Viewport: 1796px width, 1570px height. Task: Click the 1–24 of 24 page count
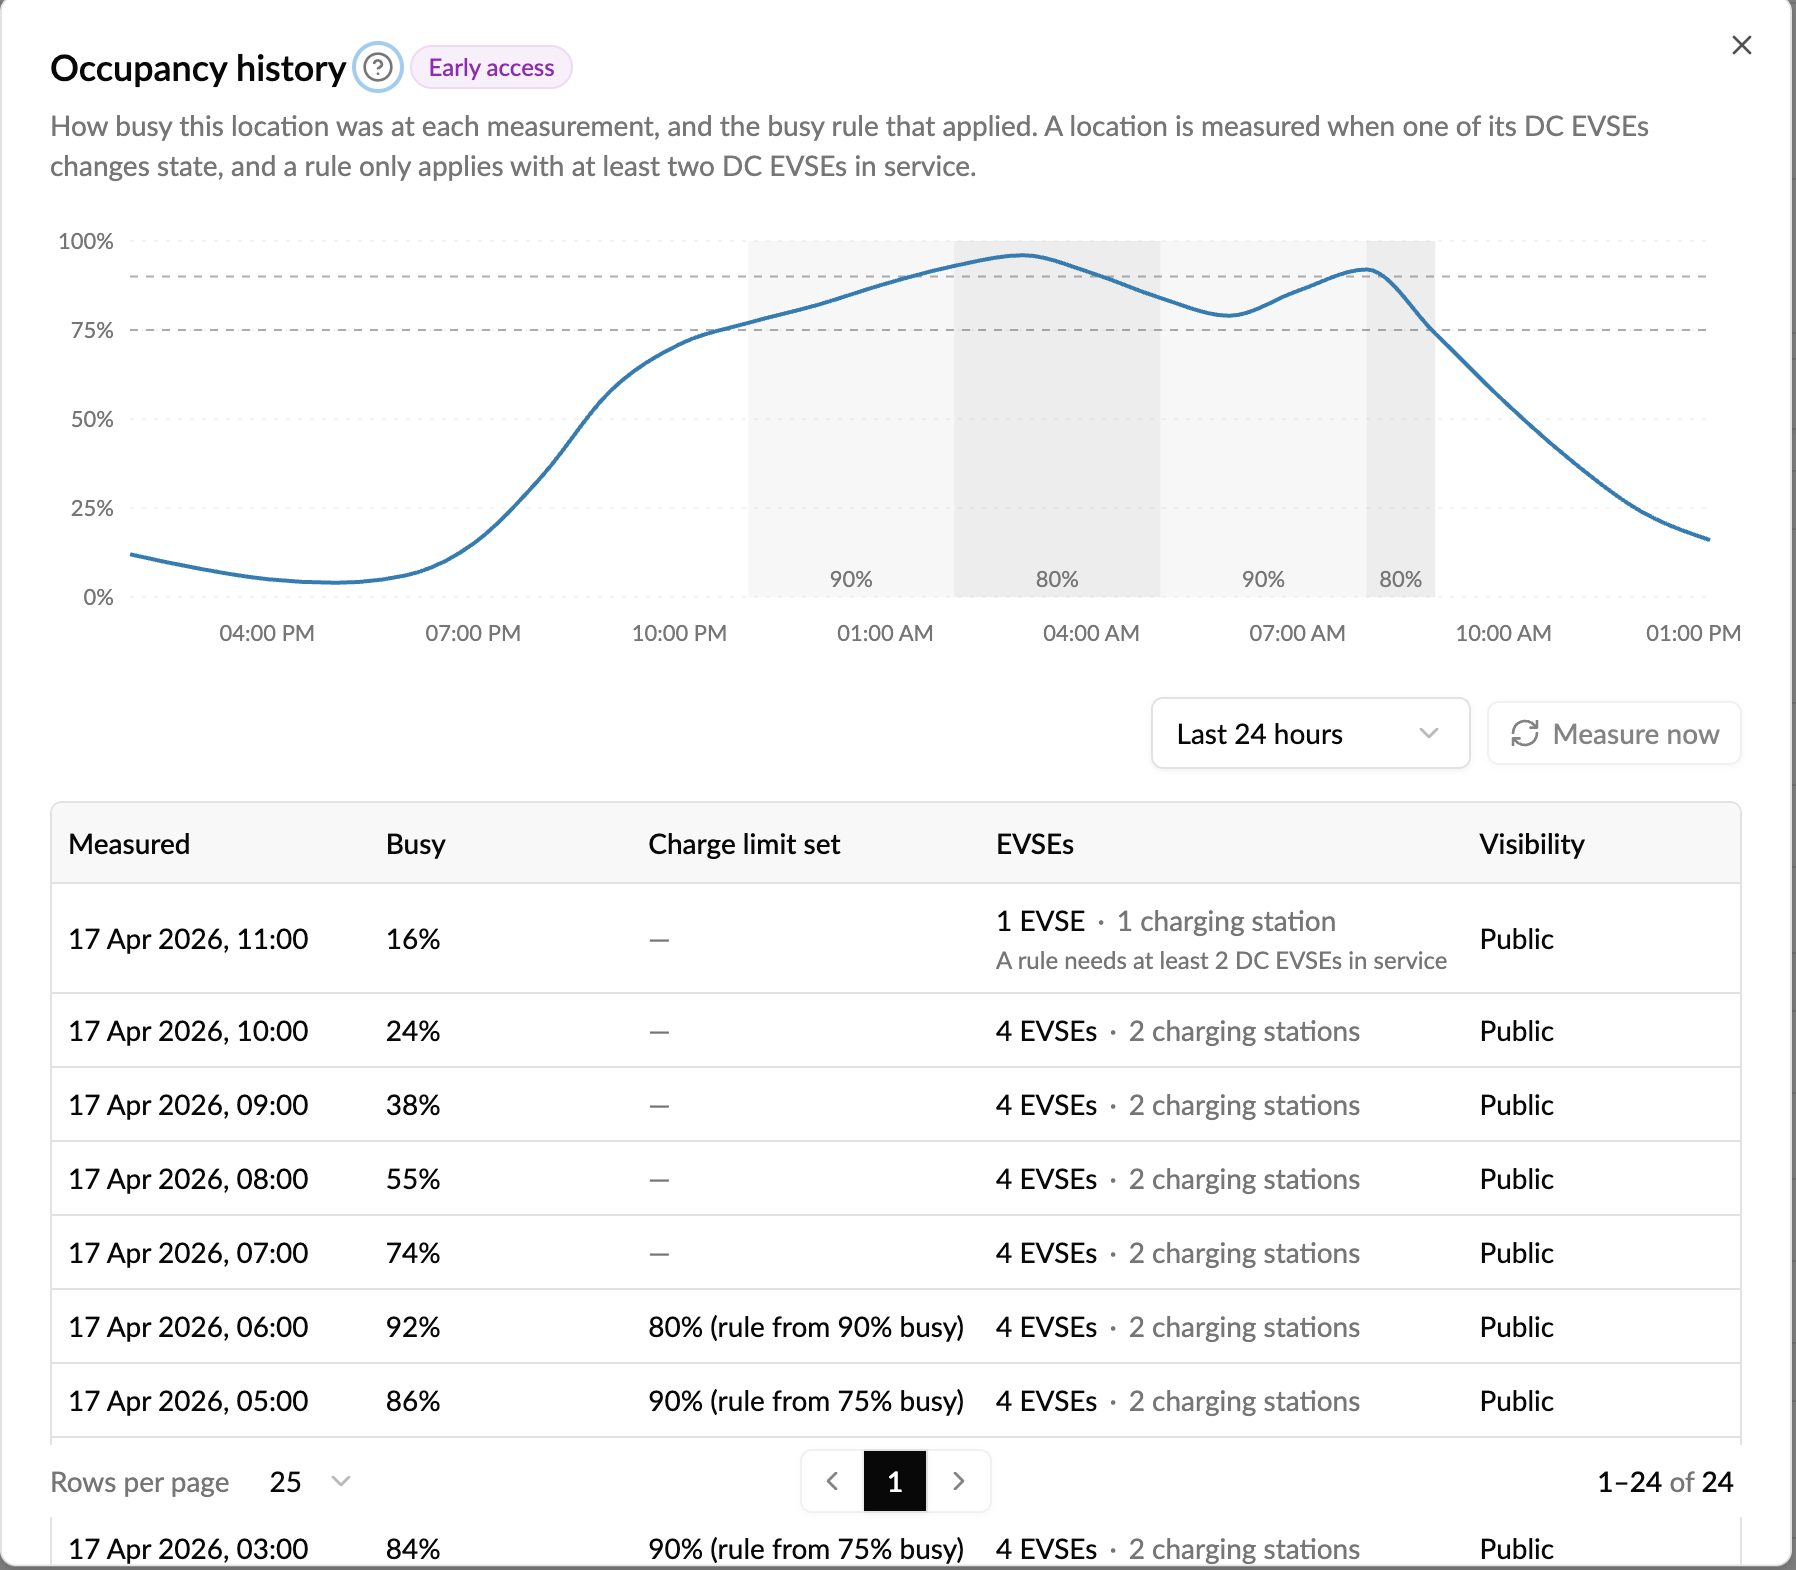1665,1482
